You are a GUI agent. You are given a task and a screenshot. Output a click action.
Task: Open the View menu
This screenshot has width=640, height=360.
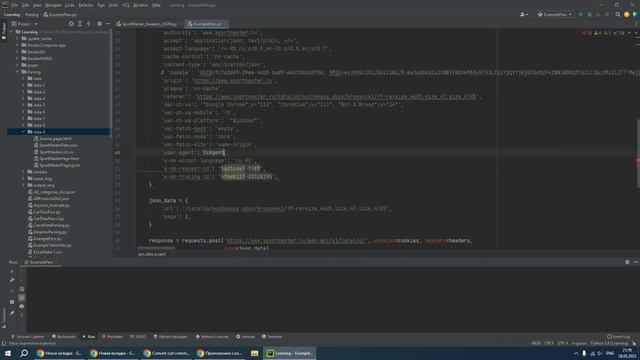pyautogui.click(x=37, y=5)
